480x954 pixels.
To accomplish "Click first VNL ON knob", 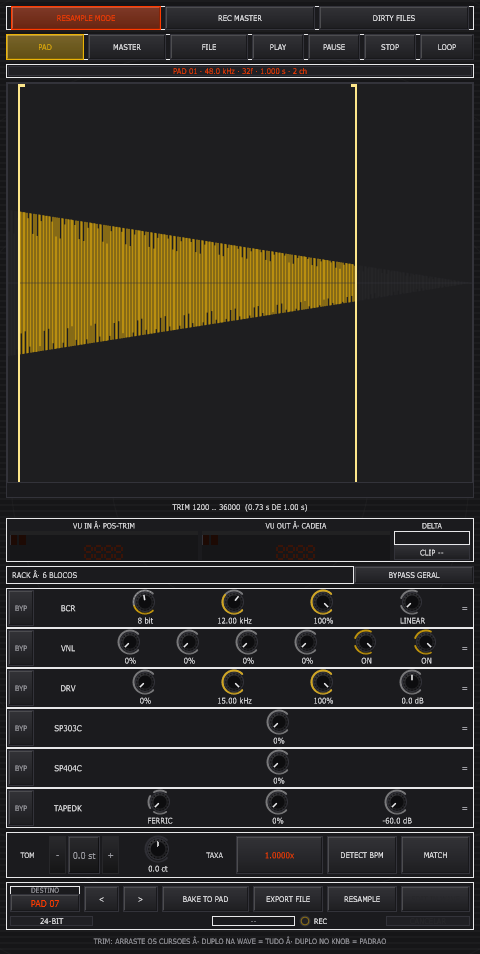I will tap(367, 642).
